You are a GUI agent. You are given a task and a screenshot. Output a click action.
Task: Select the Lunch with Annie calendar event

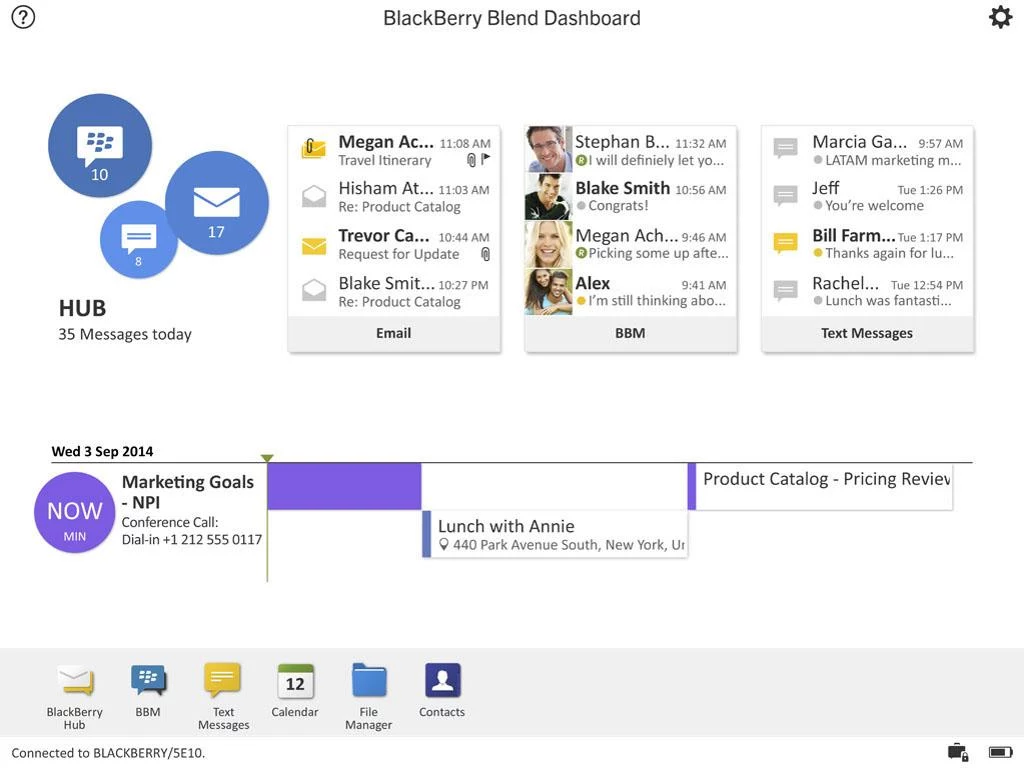556,535
